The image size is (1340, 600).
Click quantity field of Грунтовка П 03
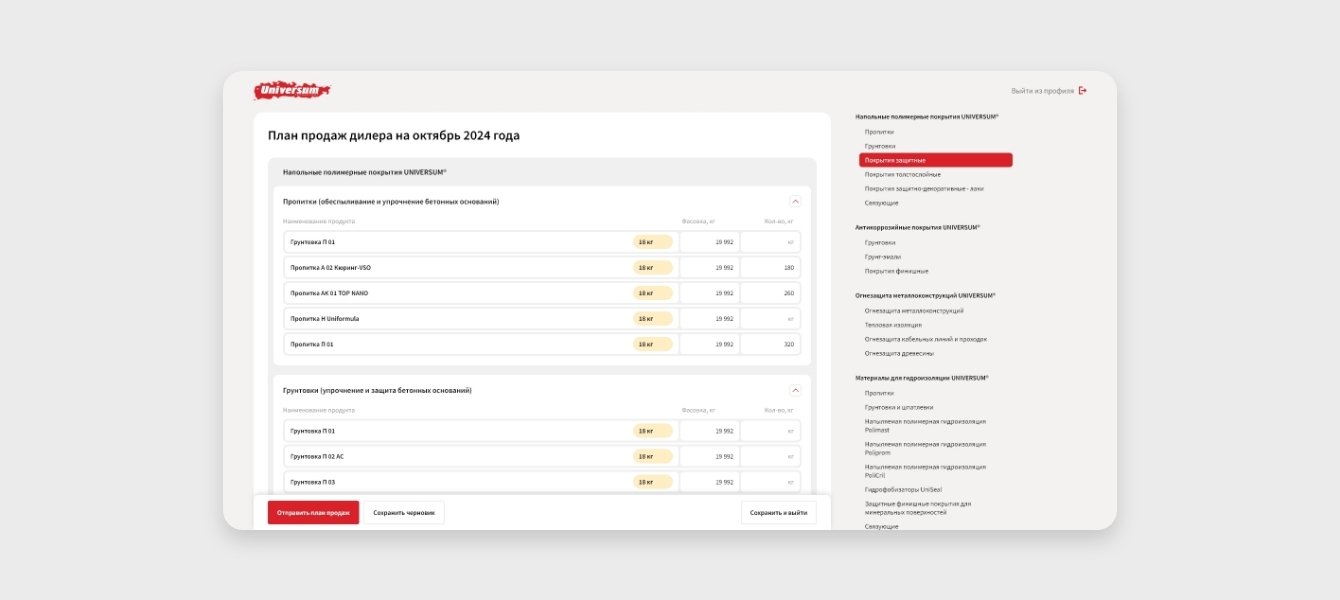click(x=770, y=482)
